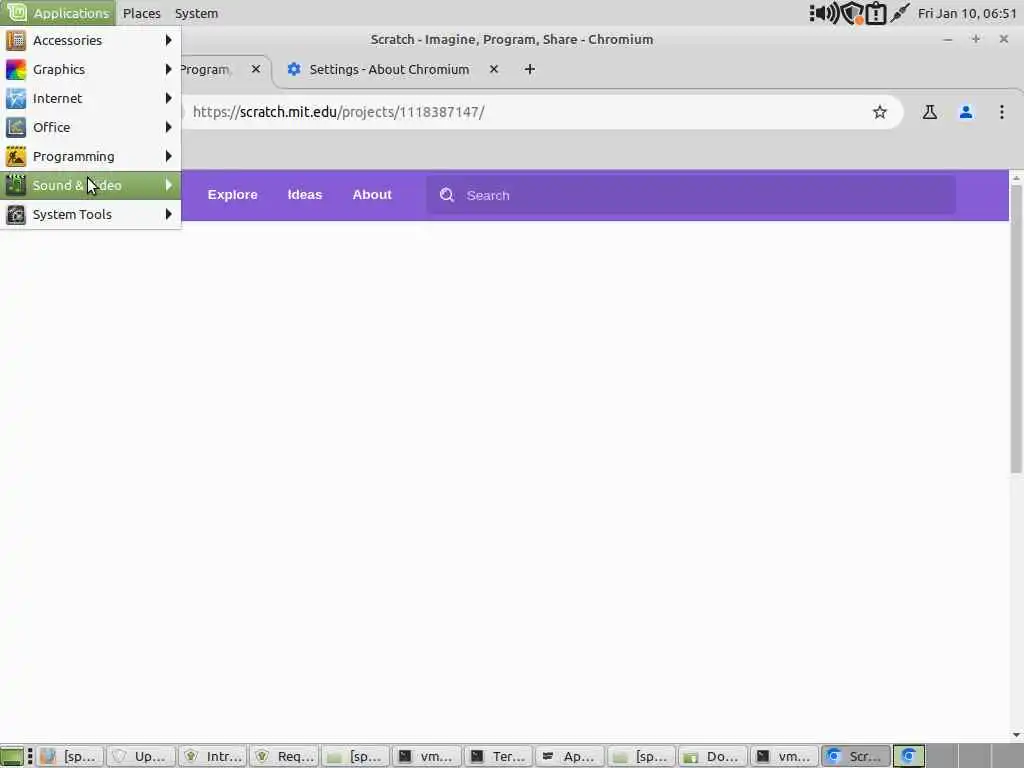
Task: Click the unlabeled Chromium taskbar icon
Action: [909, 756]
